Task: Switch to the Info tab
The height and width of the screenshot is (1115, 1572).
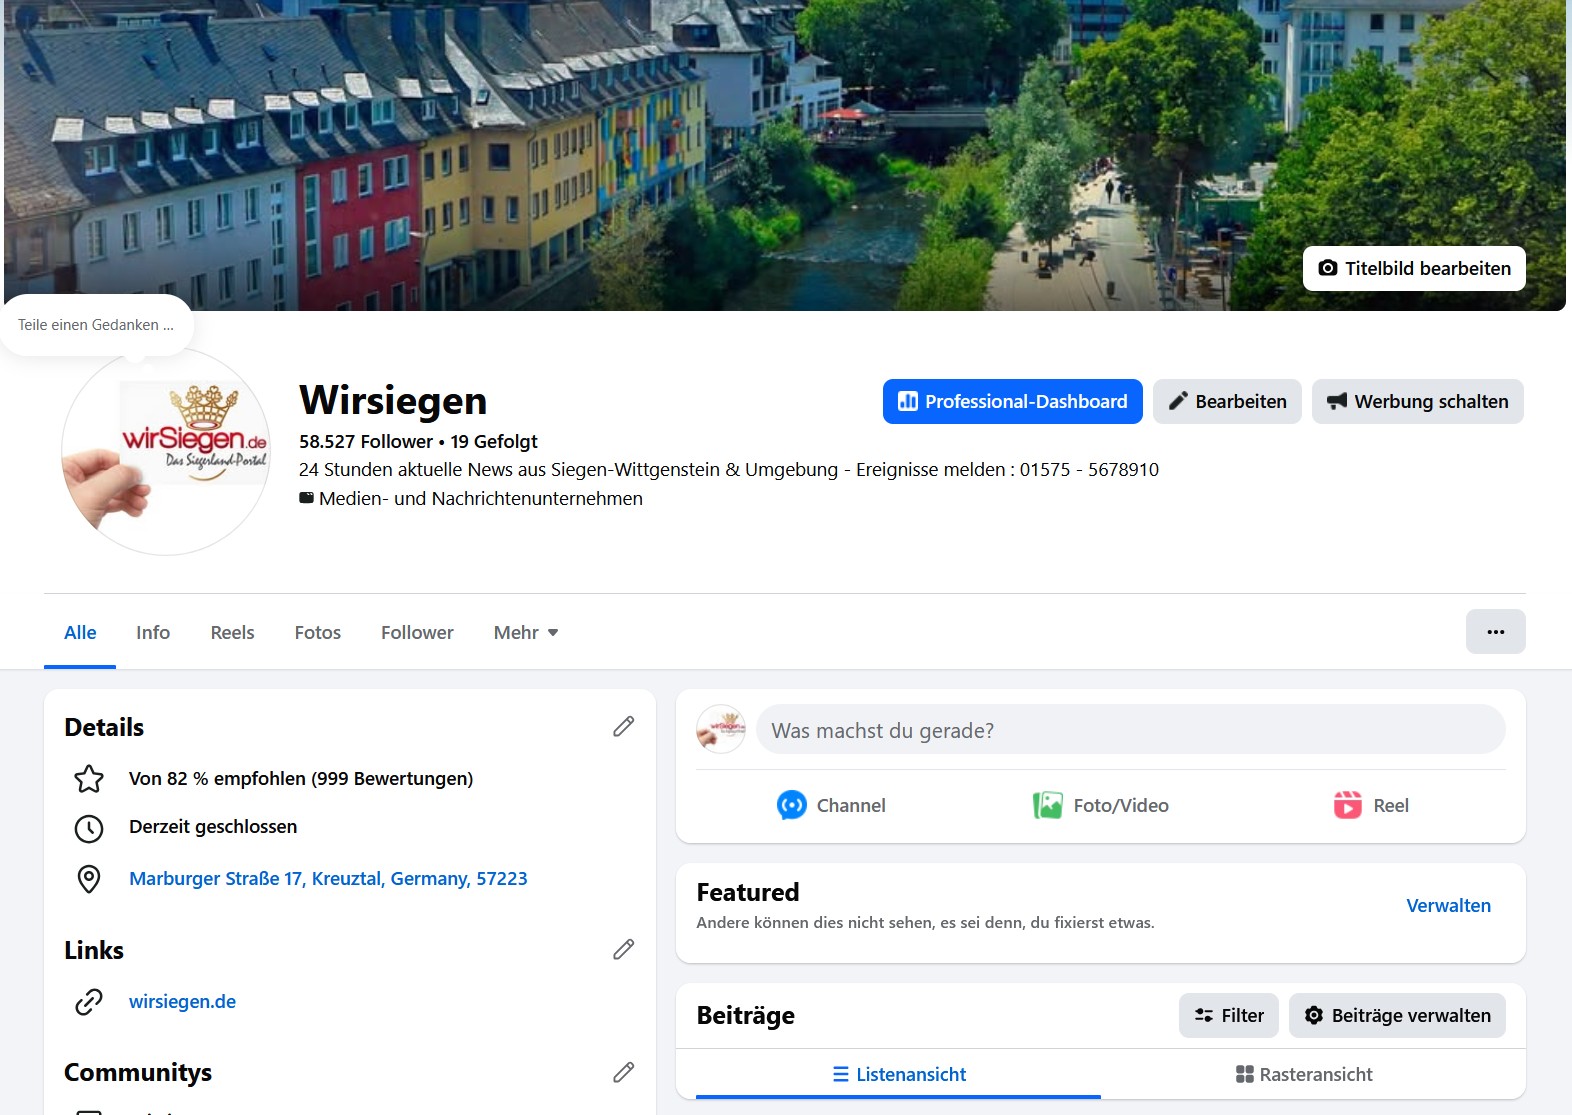Action: click(x=153, y=633)
